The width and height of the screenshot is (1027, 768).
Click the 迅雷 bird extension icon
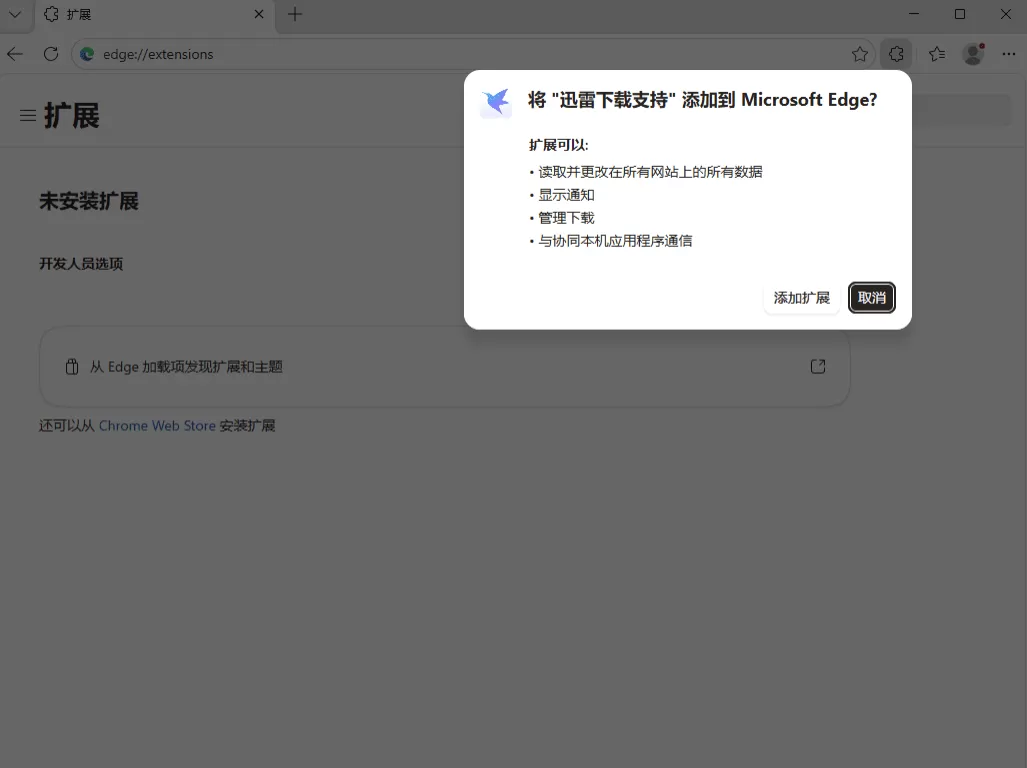pos(496,102)
